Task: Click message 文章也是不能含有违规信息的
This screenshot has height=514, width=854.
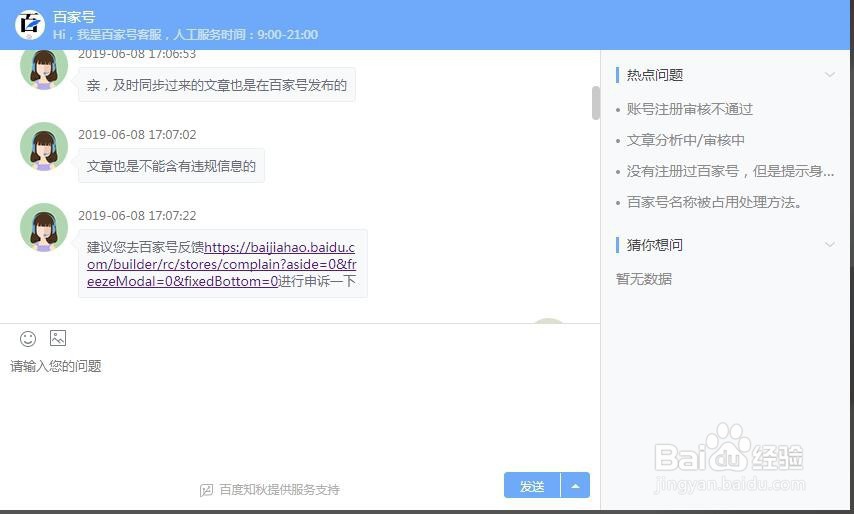Action: point(171,166)
